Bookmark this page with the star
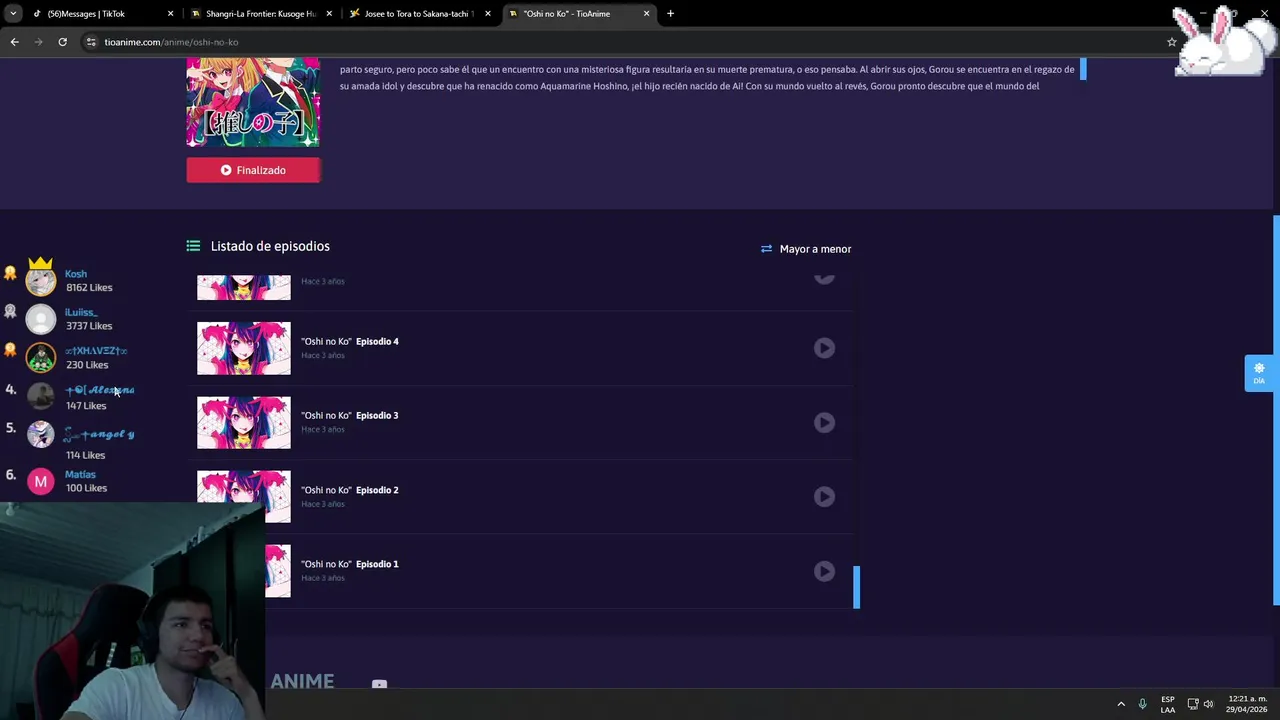This screenshot has width=1280, height=720. 1171,42
